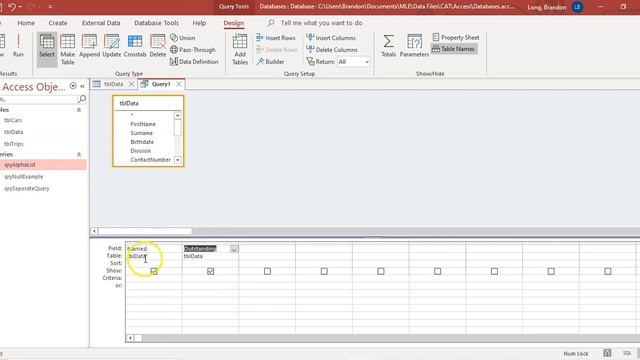Screen dimensions: 640x360
Task: Pick the Make Table query type
Action: pyautogui.click(x=68, y=49)
